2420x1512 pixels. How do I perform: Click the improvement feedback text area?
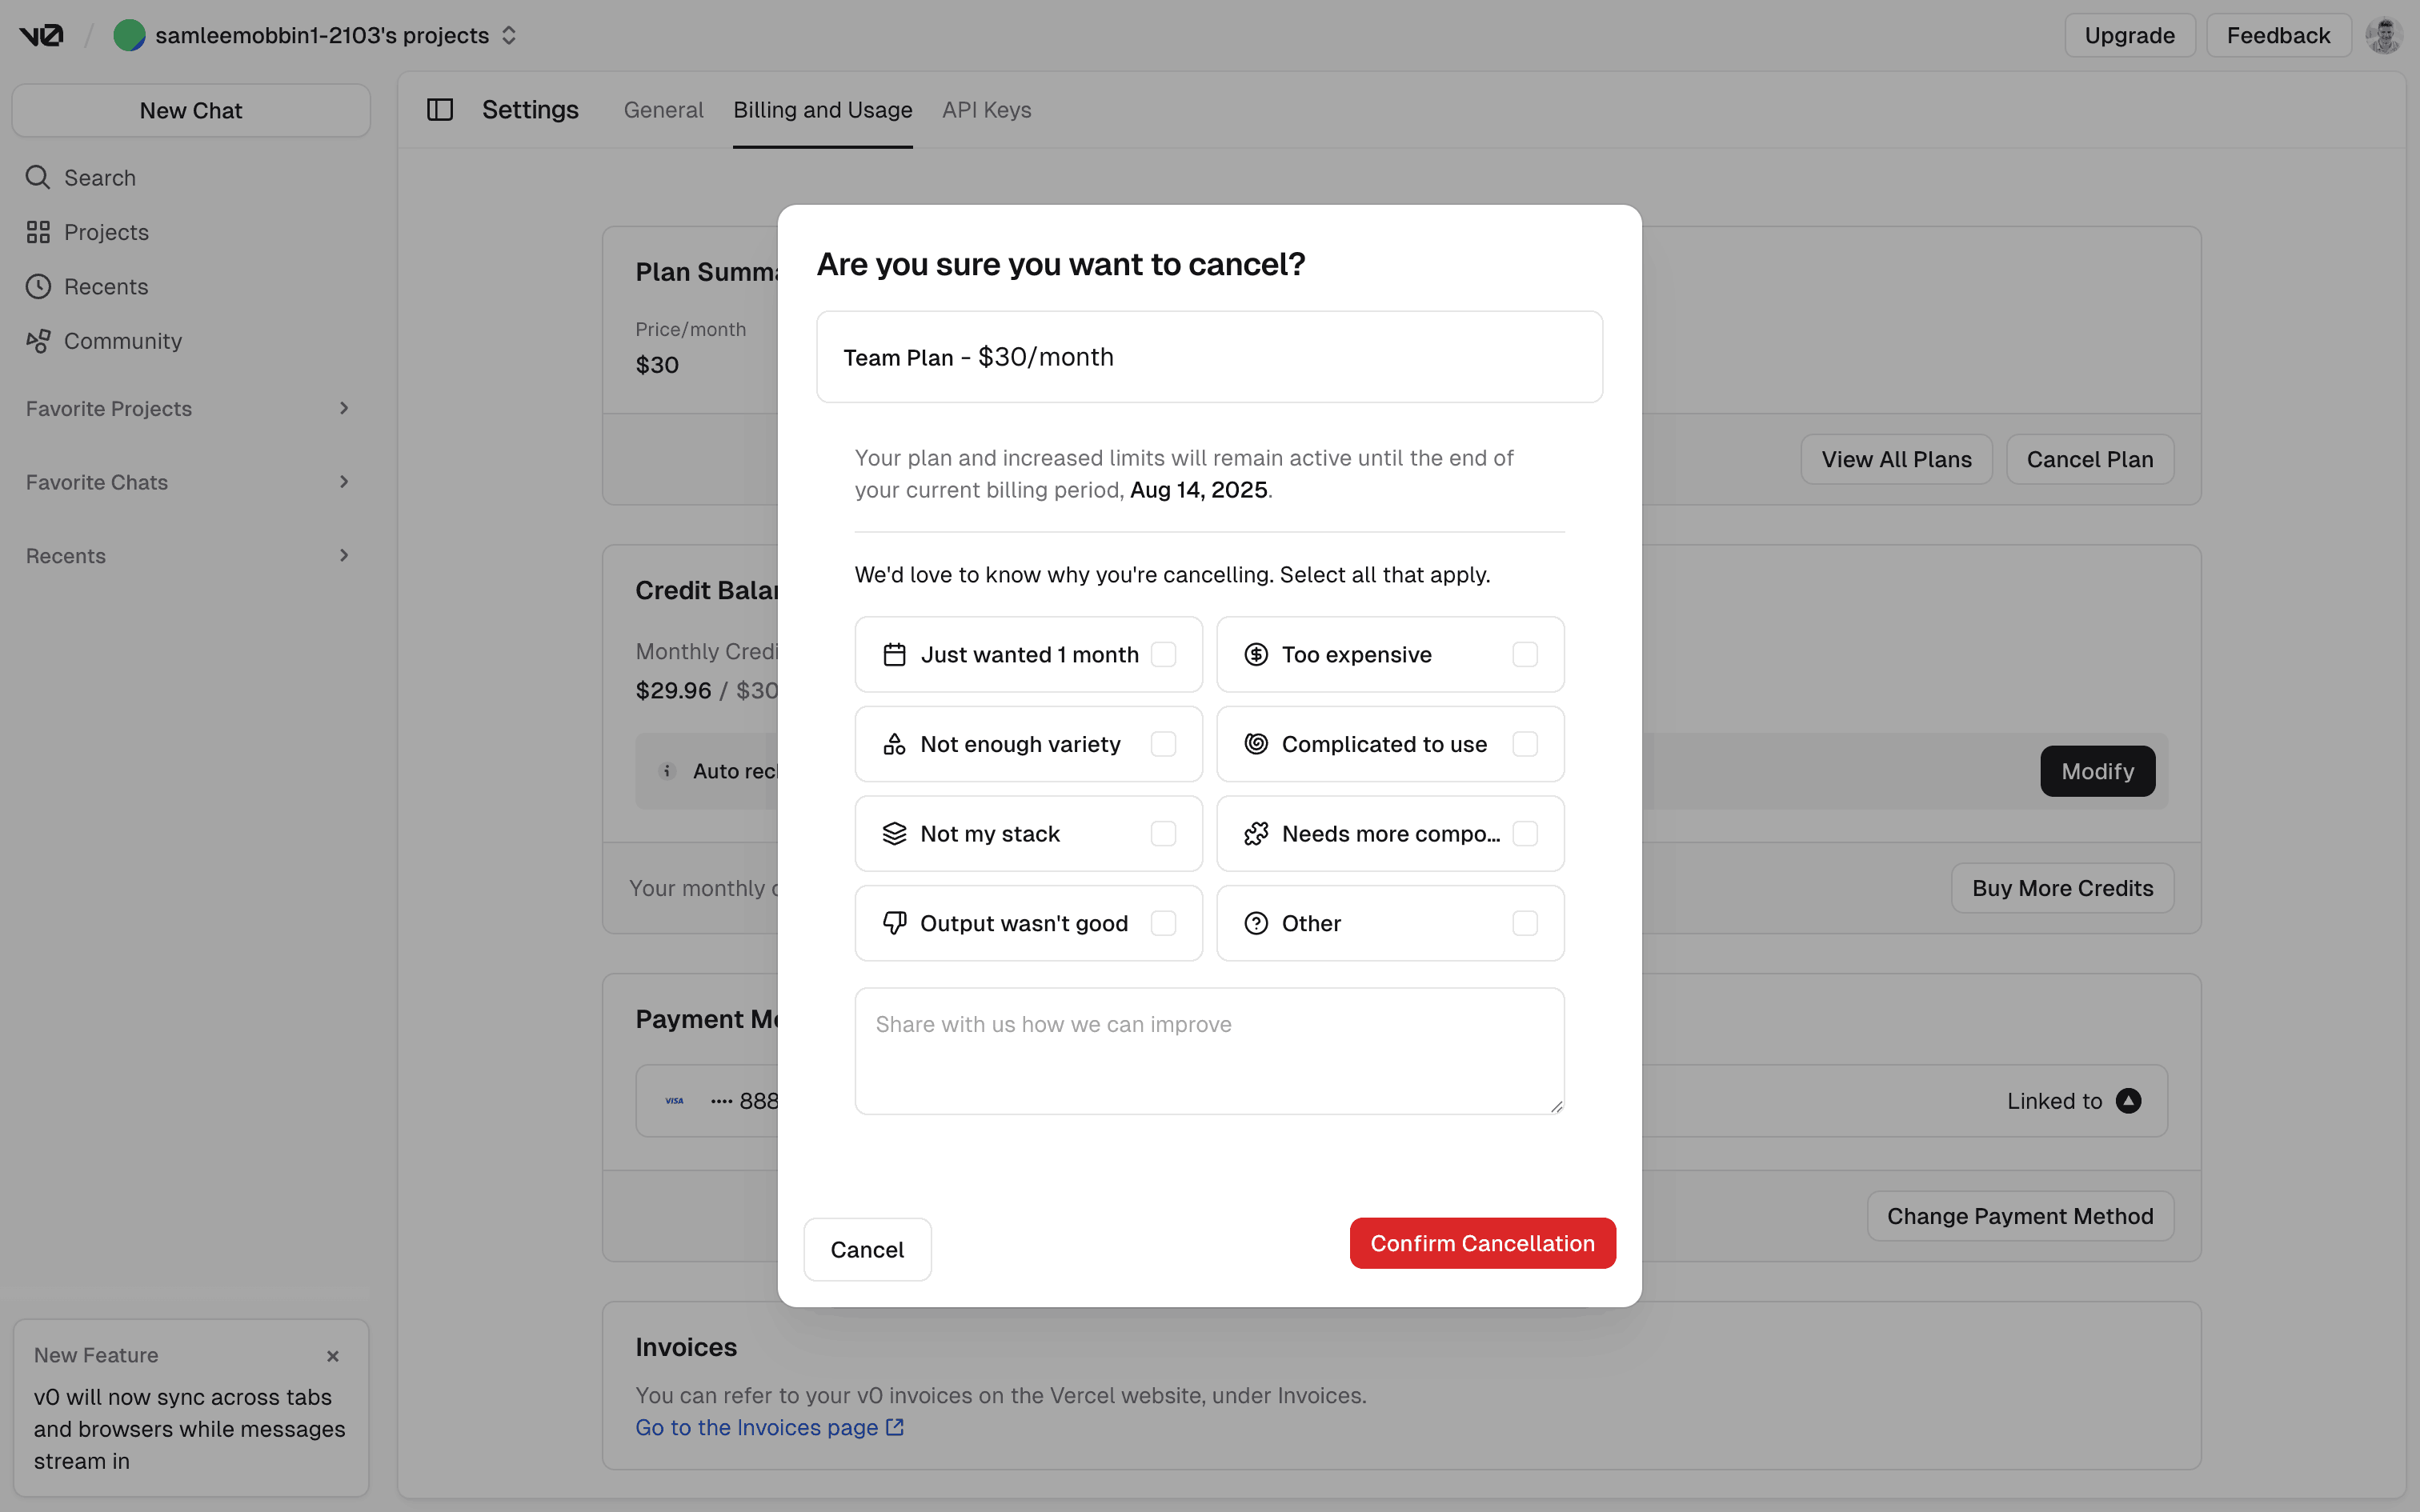pos(1209,1050)
